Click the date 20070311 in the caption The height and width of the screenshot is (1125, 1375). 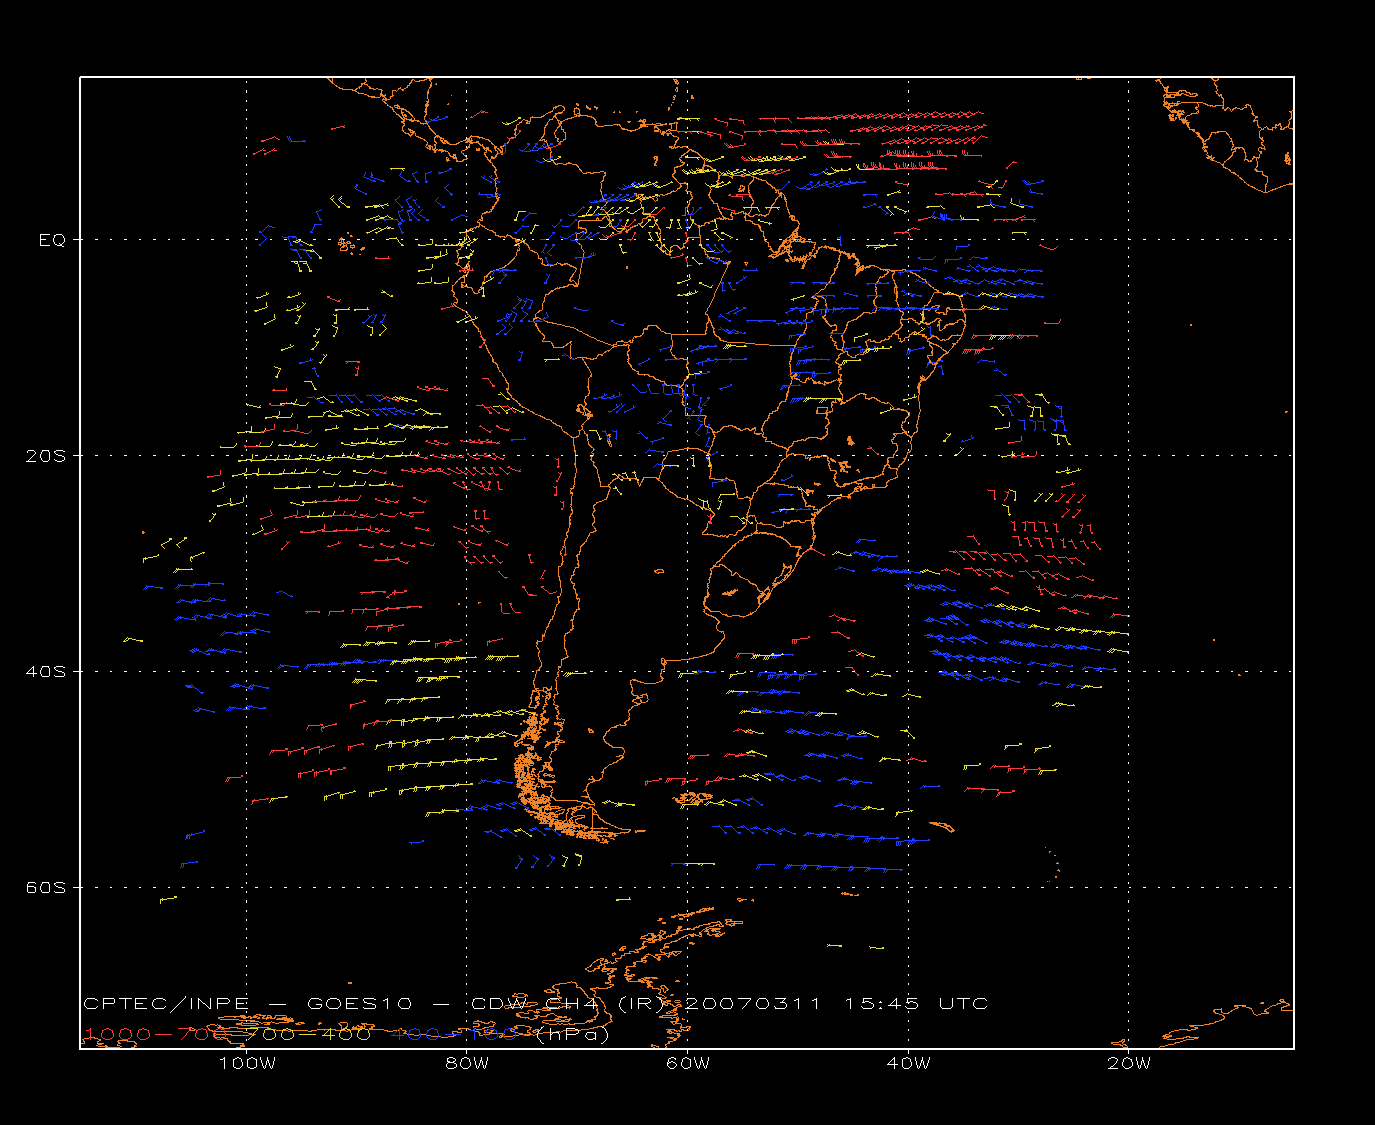[x=753, y=1003]
